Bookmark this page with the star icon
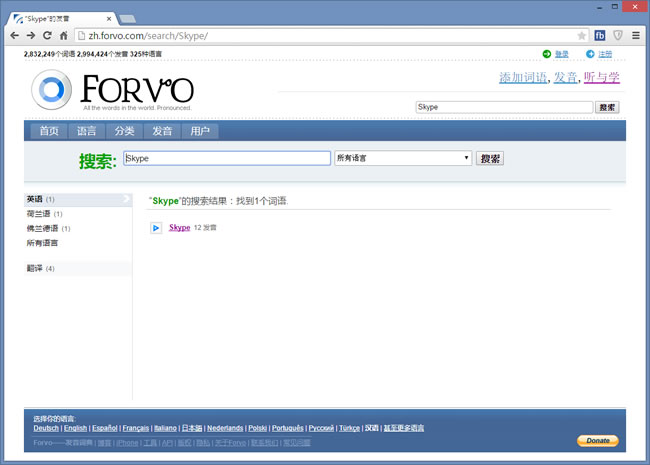650x465 pixels. tap(582, 36)
